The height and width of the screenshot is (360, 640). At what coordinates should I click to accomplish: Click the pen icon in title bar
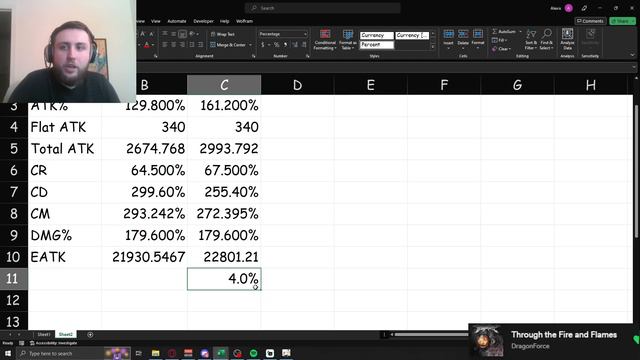584,8
